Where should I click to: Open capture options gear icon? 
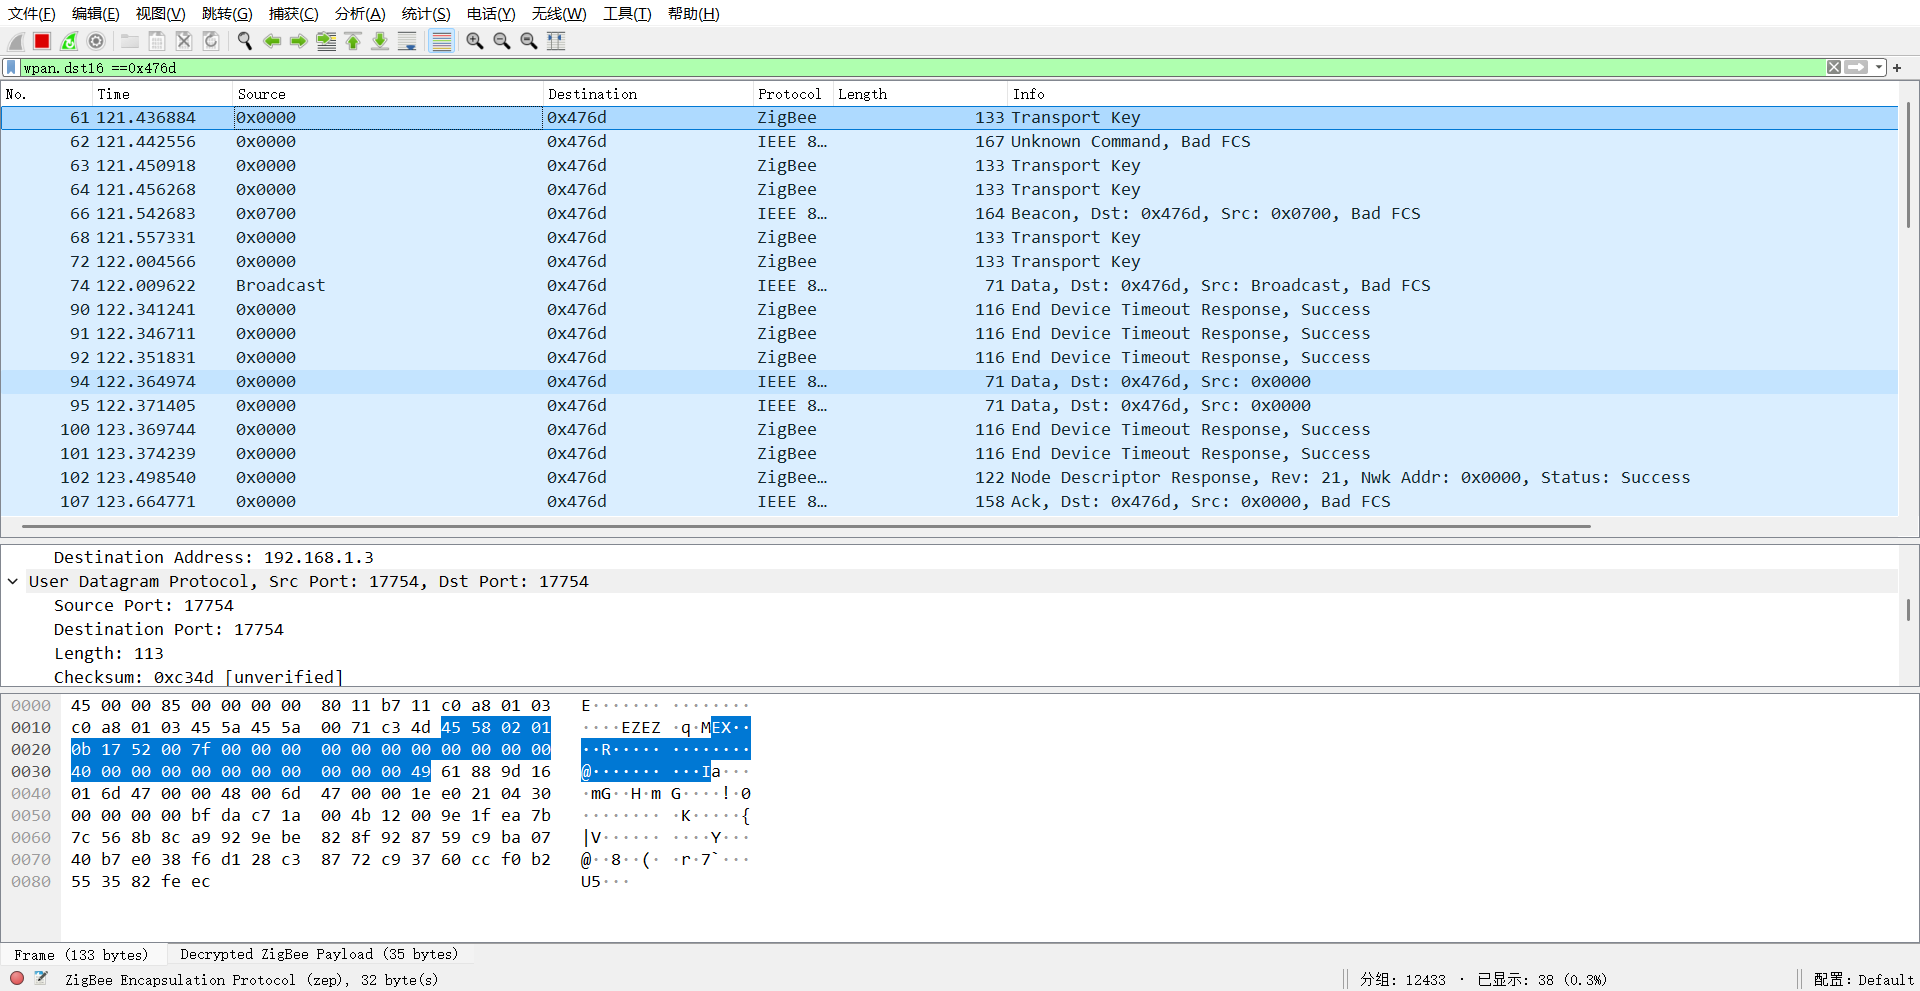pyautogui.click(x=96, y=41)
